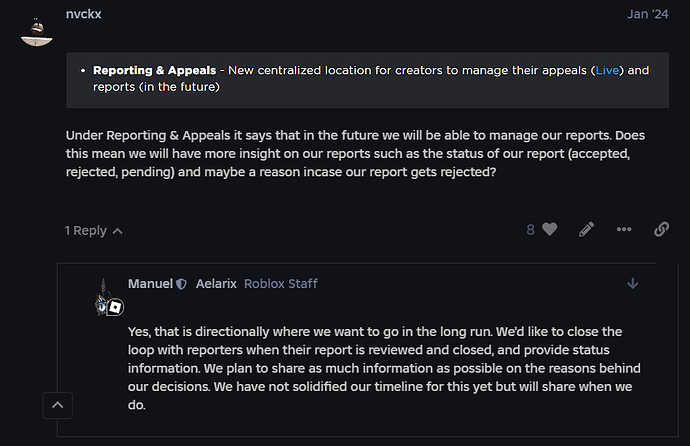
Task: Open Manuel's user profile name
Action: (x=150, y=284)
